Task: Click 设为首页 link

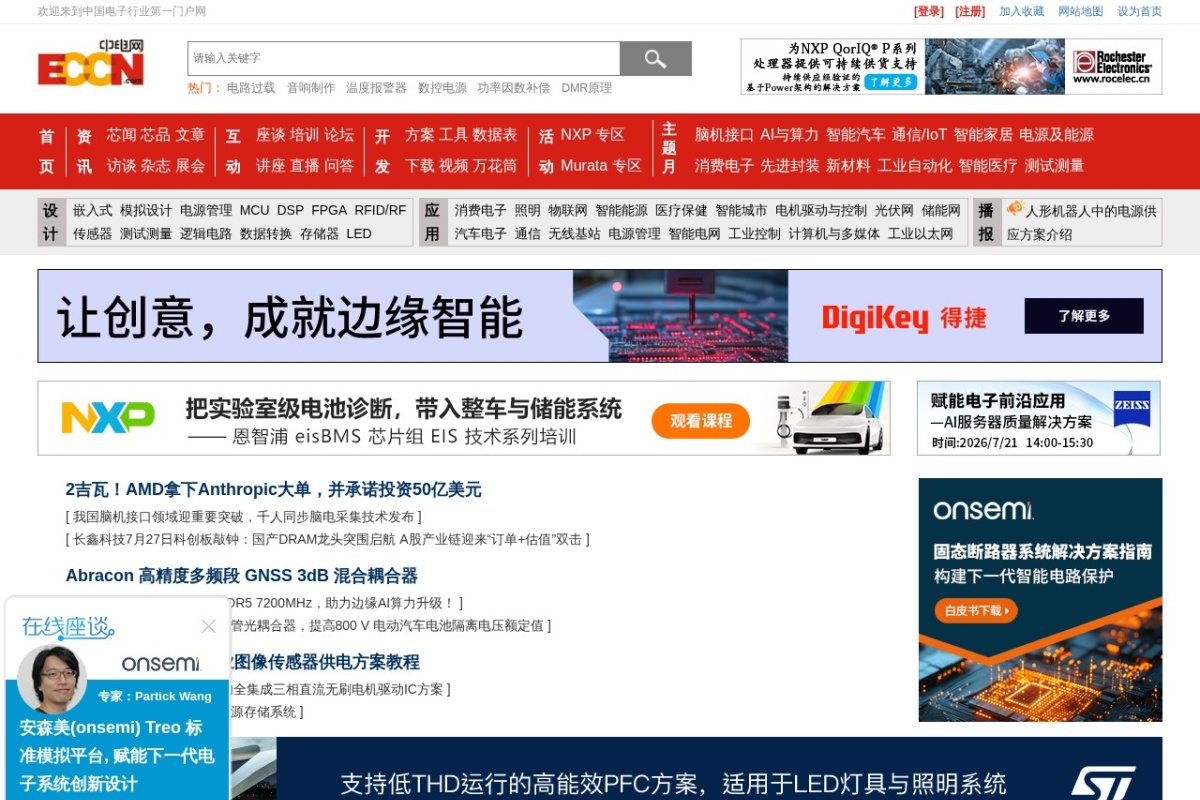Action: pos(1140,11)
